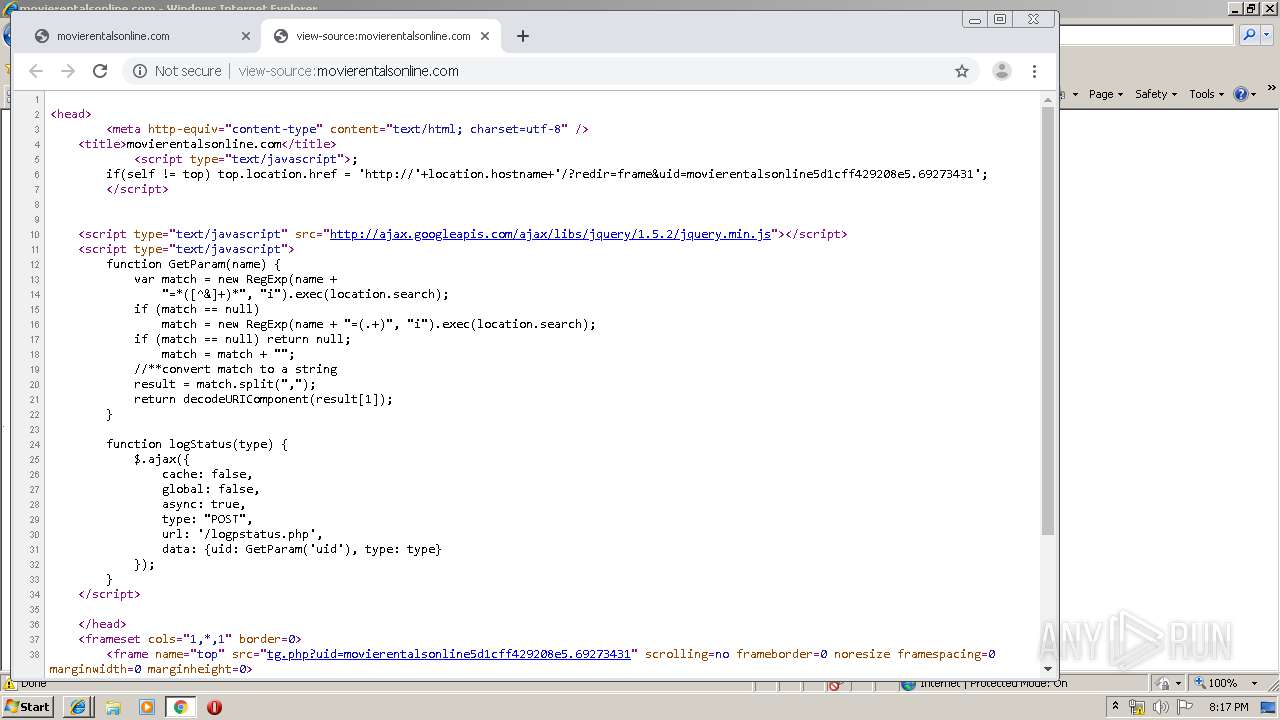The width and height of the screenshot is (1280, 720).
Task: Close the movierentalsonline.com tab
Action: [x=246, y=36]
